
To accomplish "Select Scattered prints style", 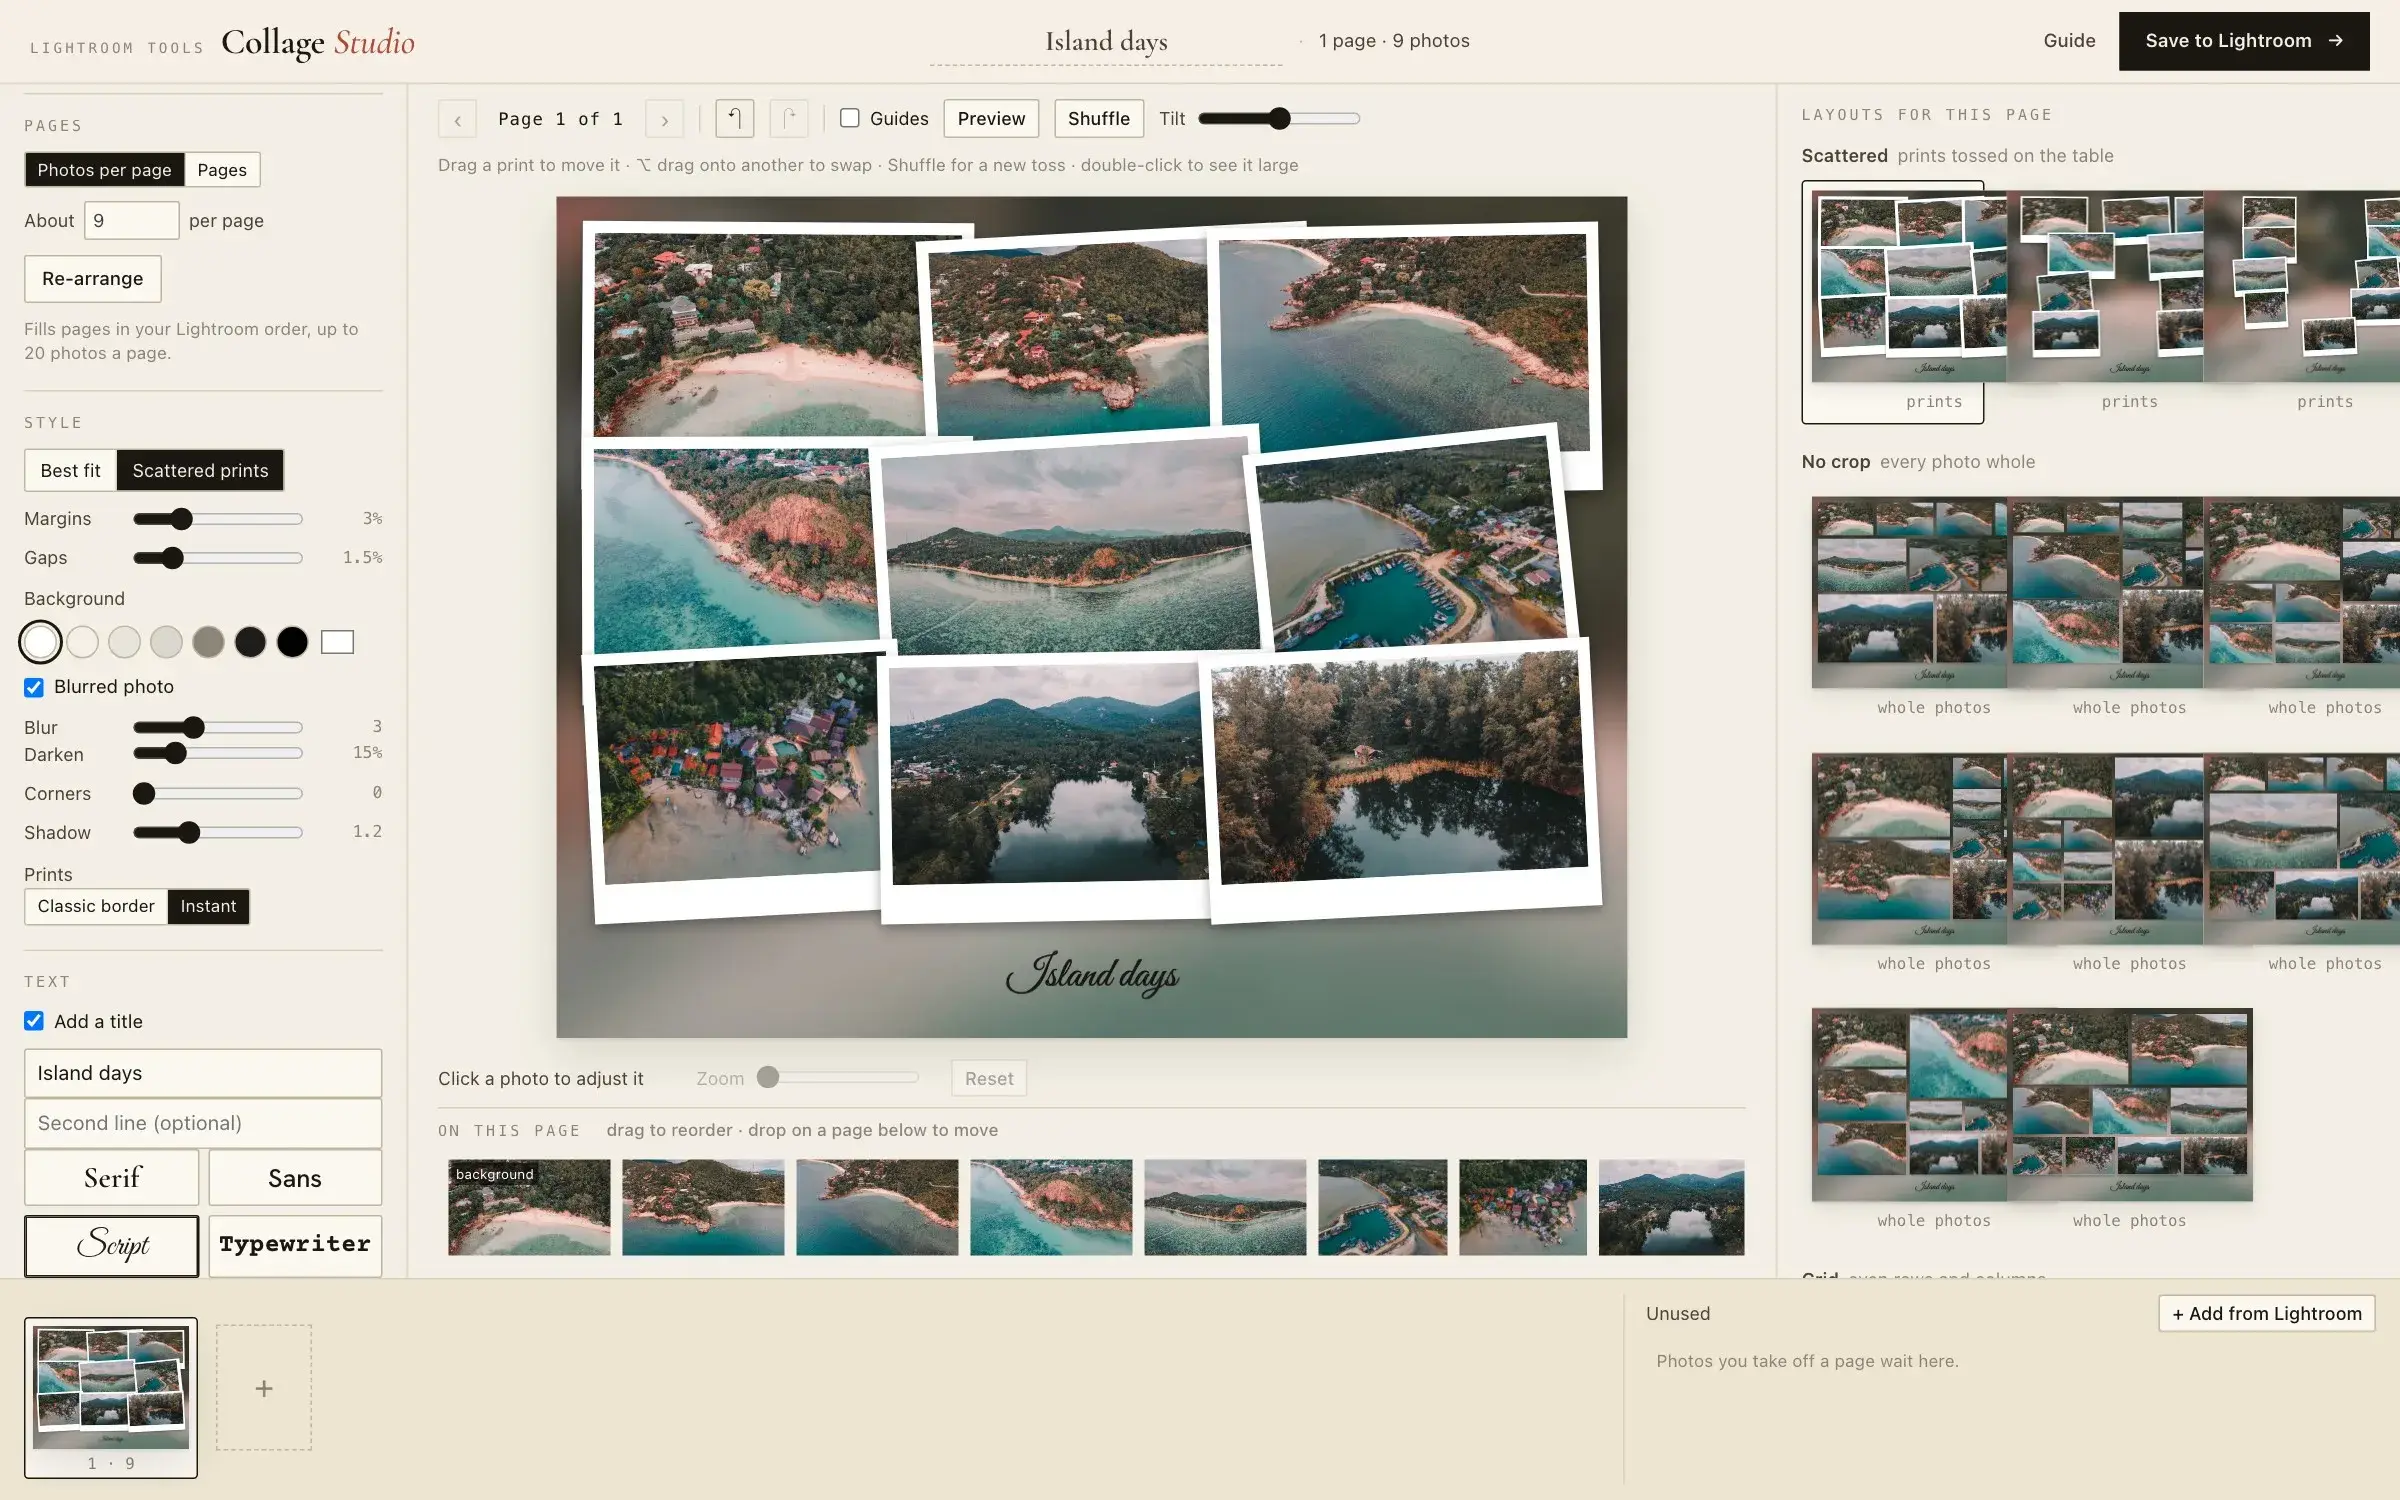I will click(200, 470).
